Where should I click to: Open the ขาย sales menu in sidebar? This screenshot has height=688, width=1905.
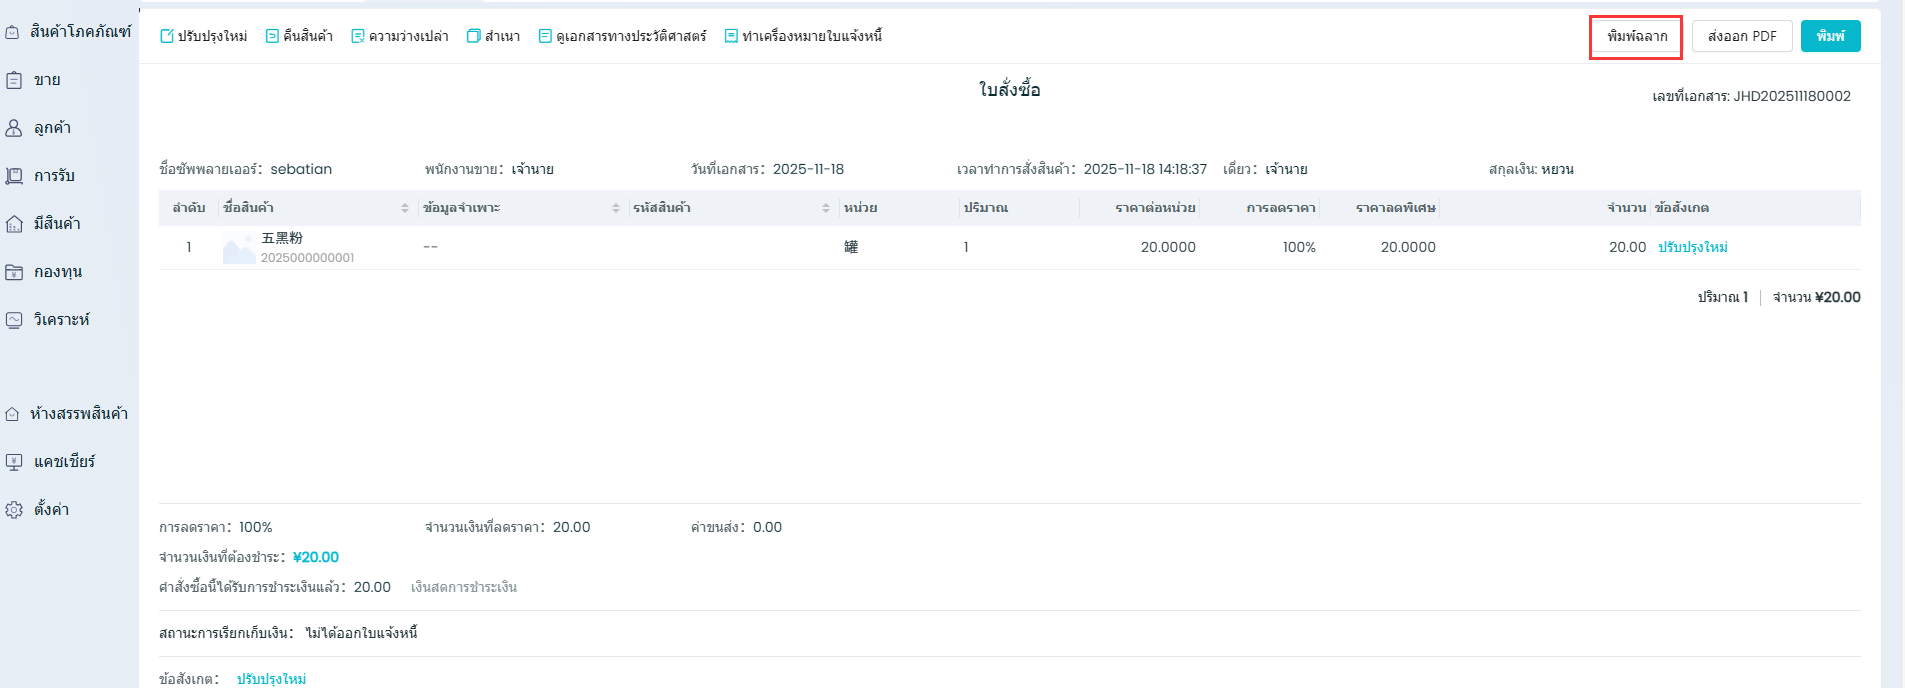point(46,80)
